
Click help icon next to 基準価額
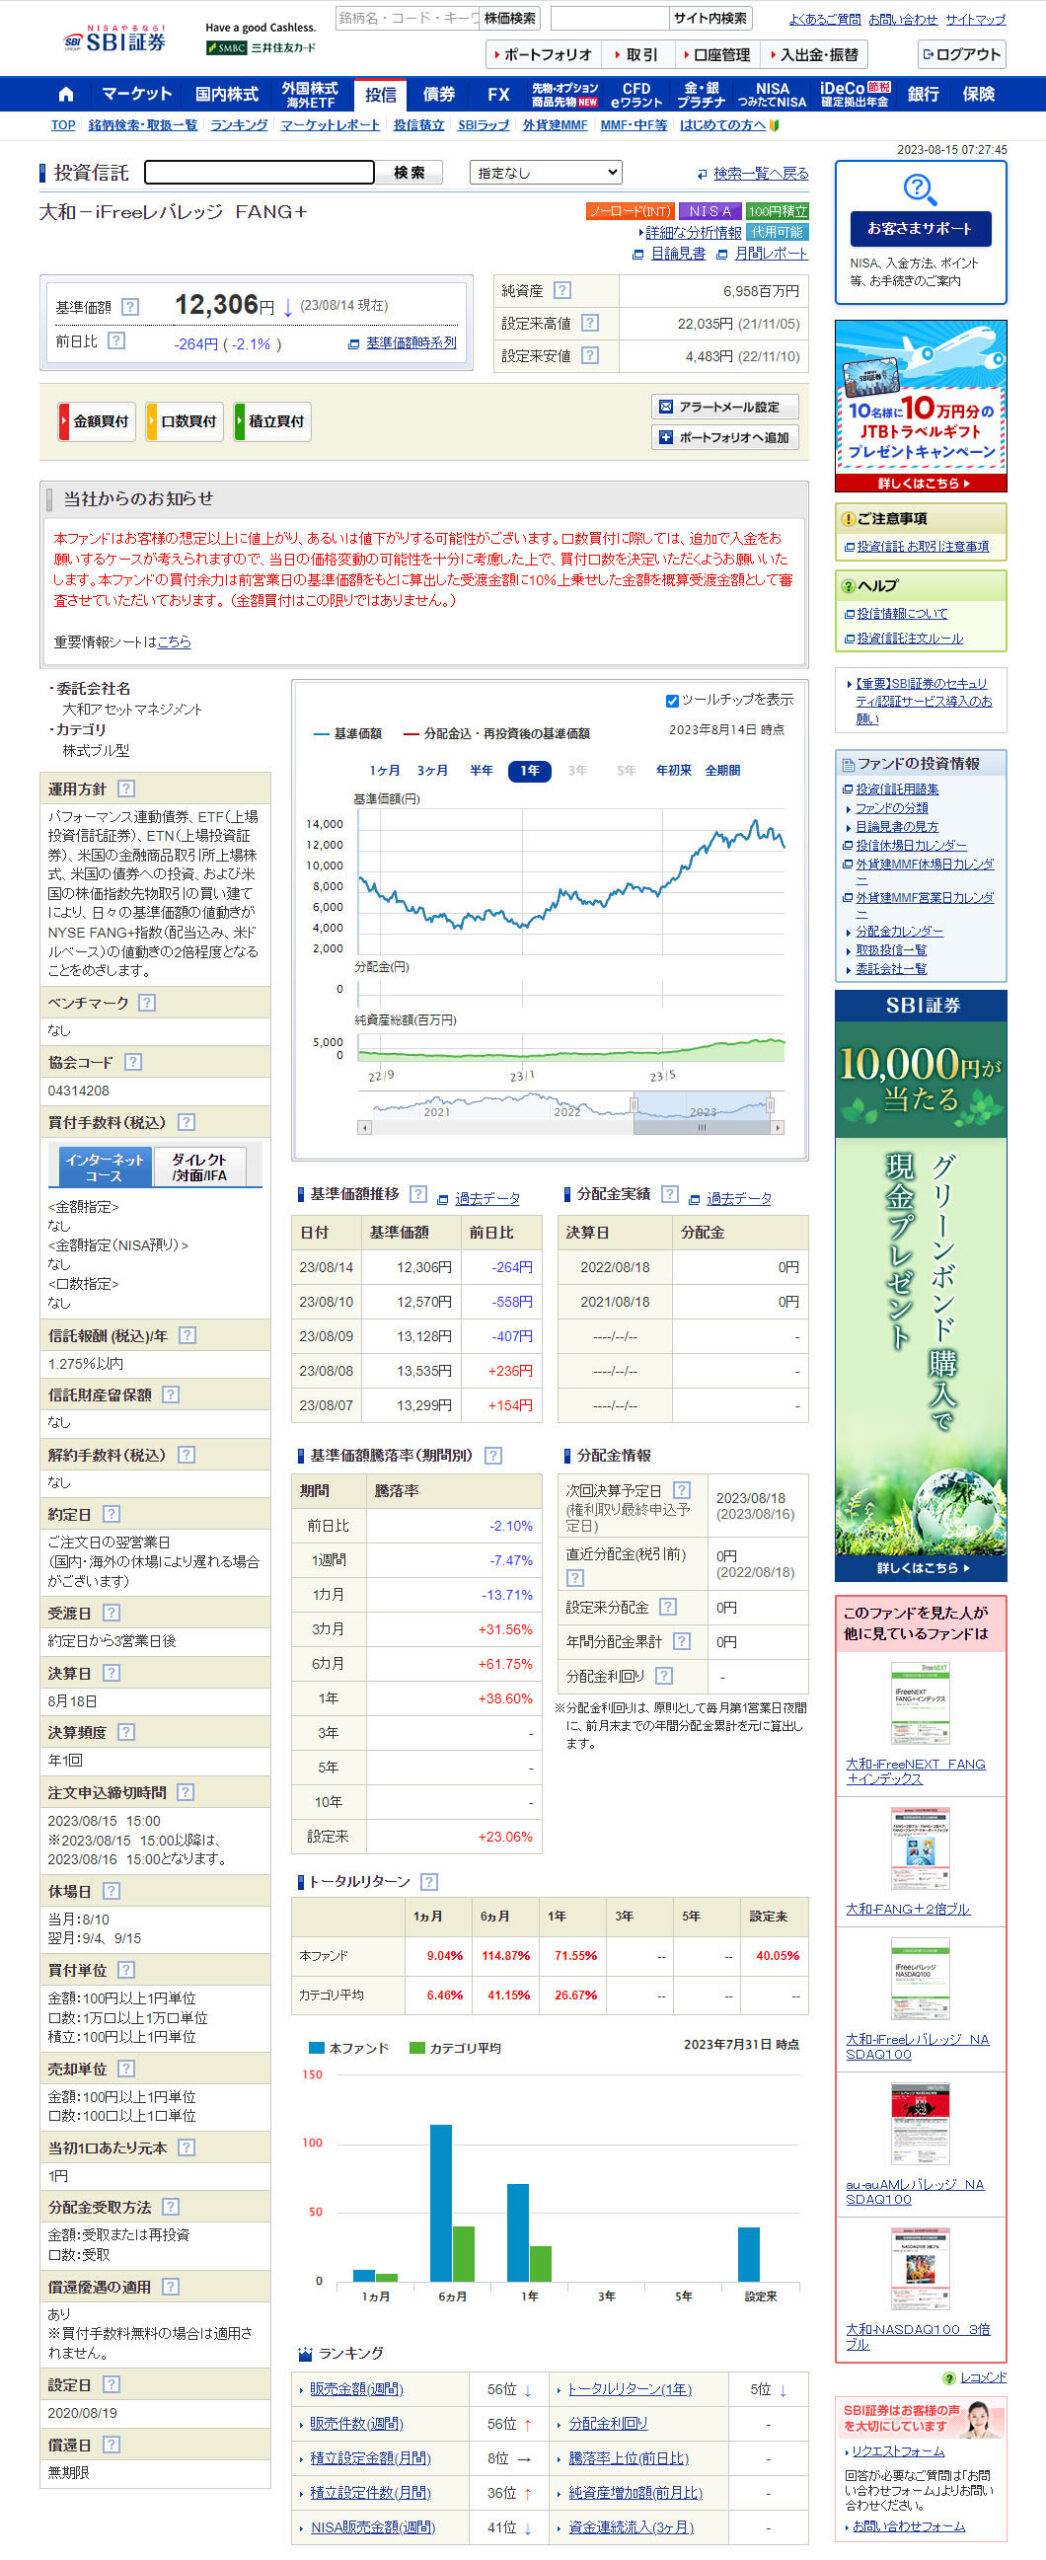pyautogui.click(x=130, y=307)
